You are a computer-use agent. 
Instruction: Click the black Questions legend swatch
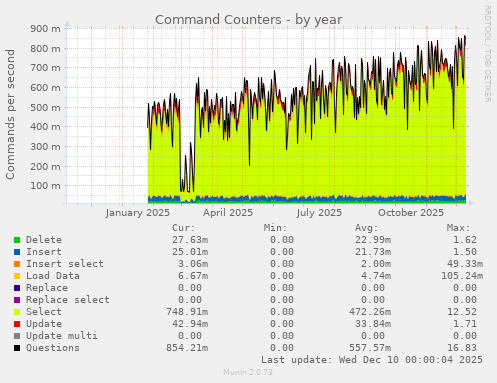[x=17, y=348]
